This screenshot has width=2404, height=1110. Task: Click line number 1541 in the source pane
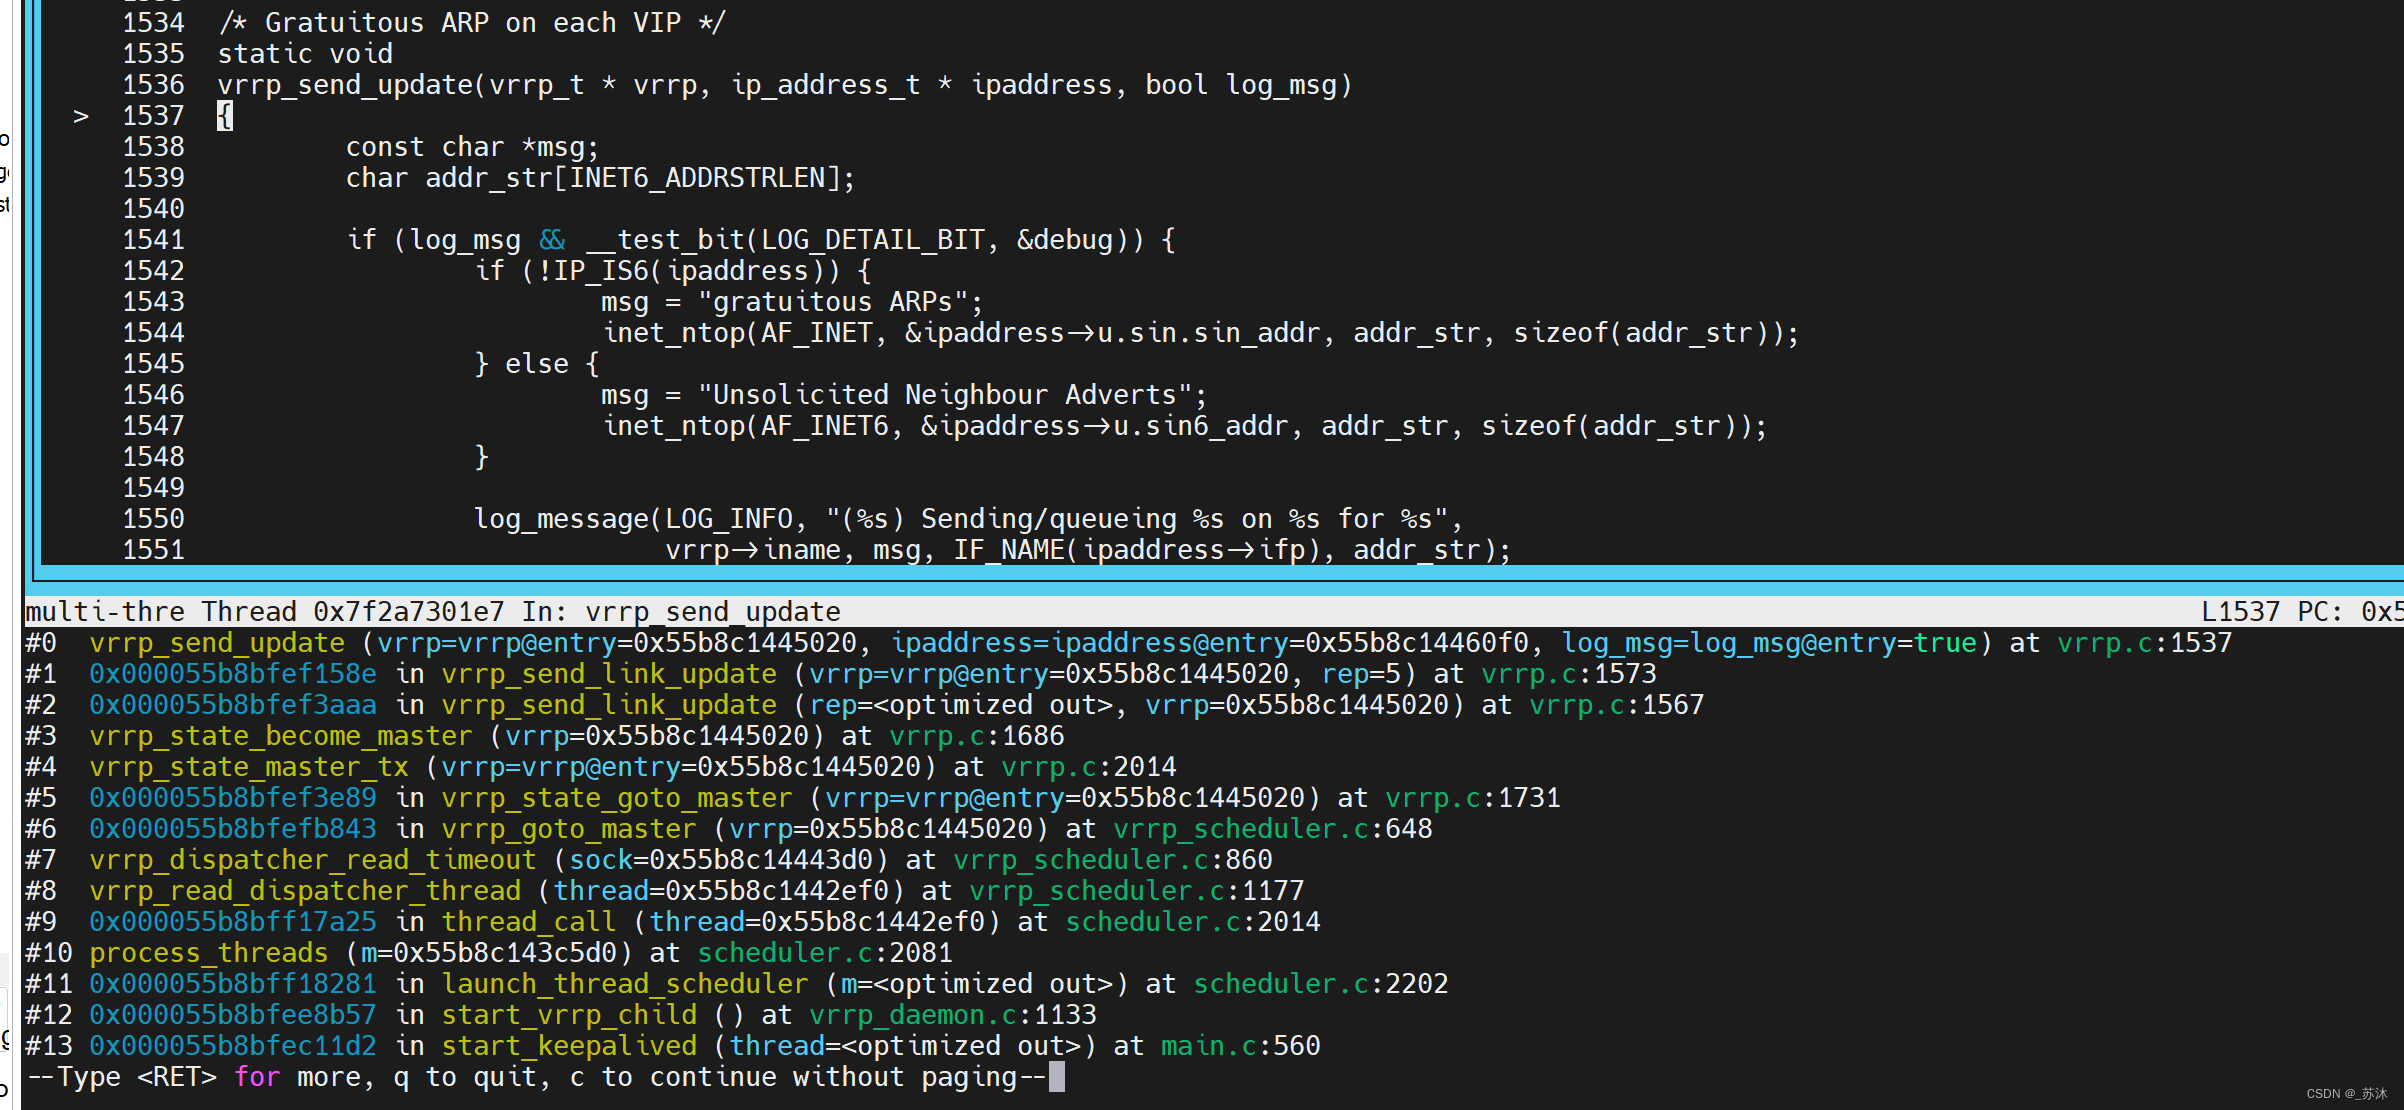153,240
